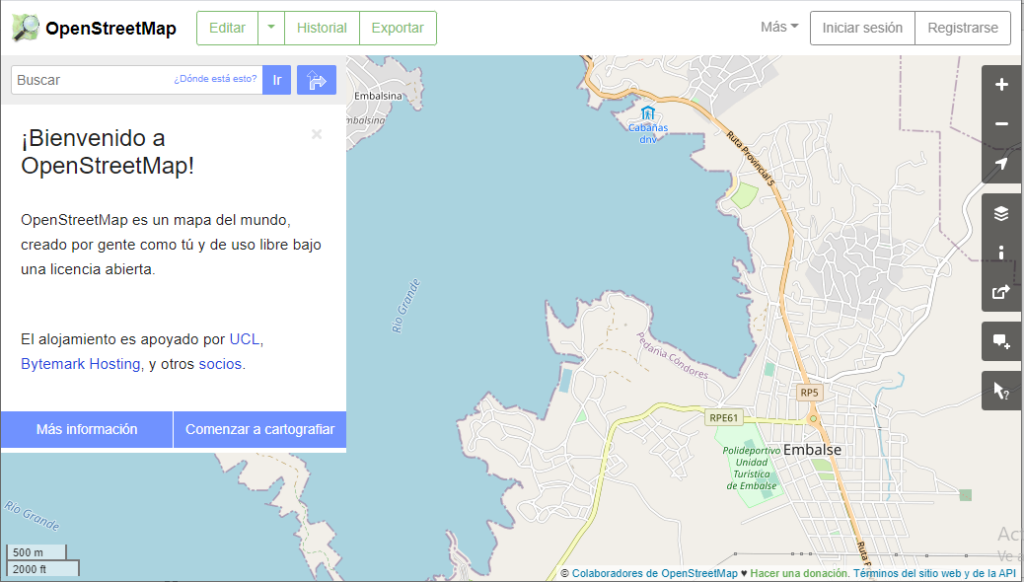Click the Ruta Provincial 5 road label
The height and width of the screenshot is (582, 1024).
[x=750, y=159]
